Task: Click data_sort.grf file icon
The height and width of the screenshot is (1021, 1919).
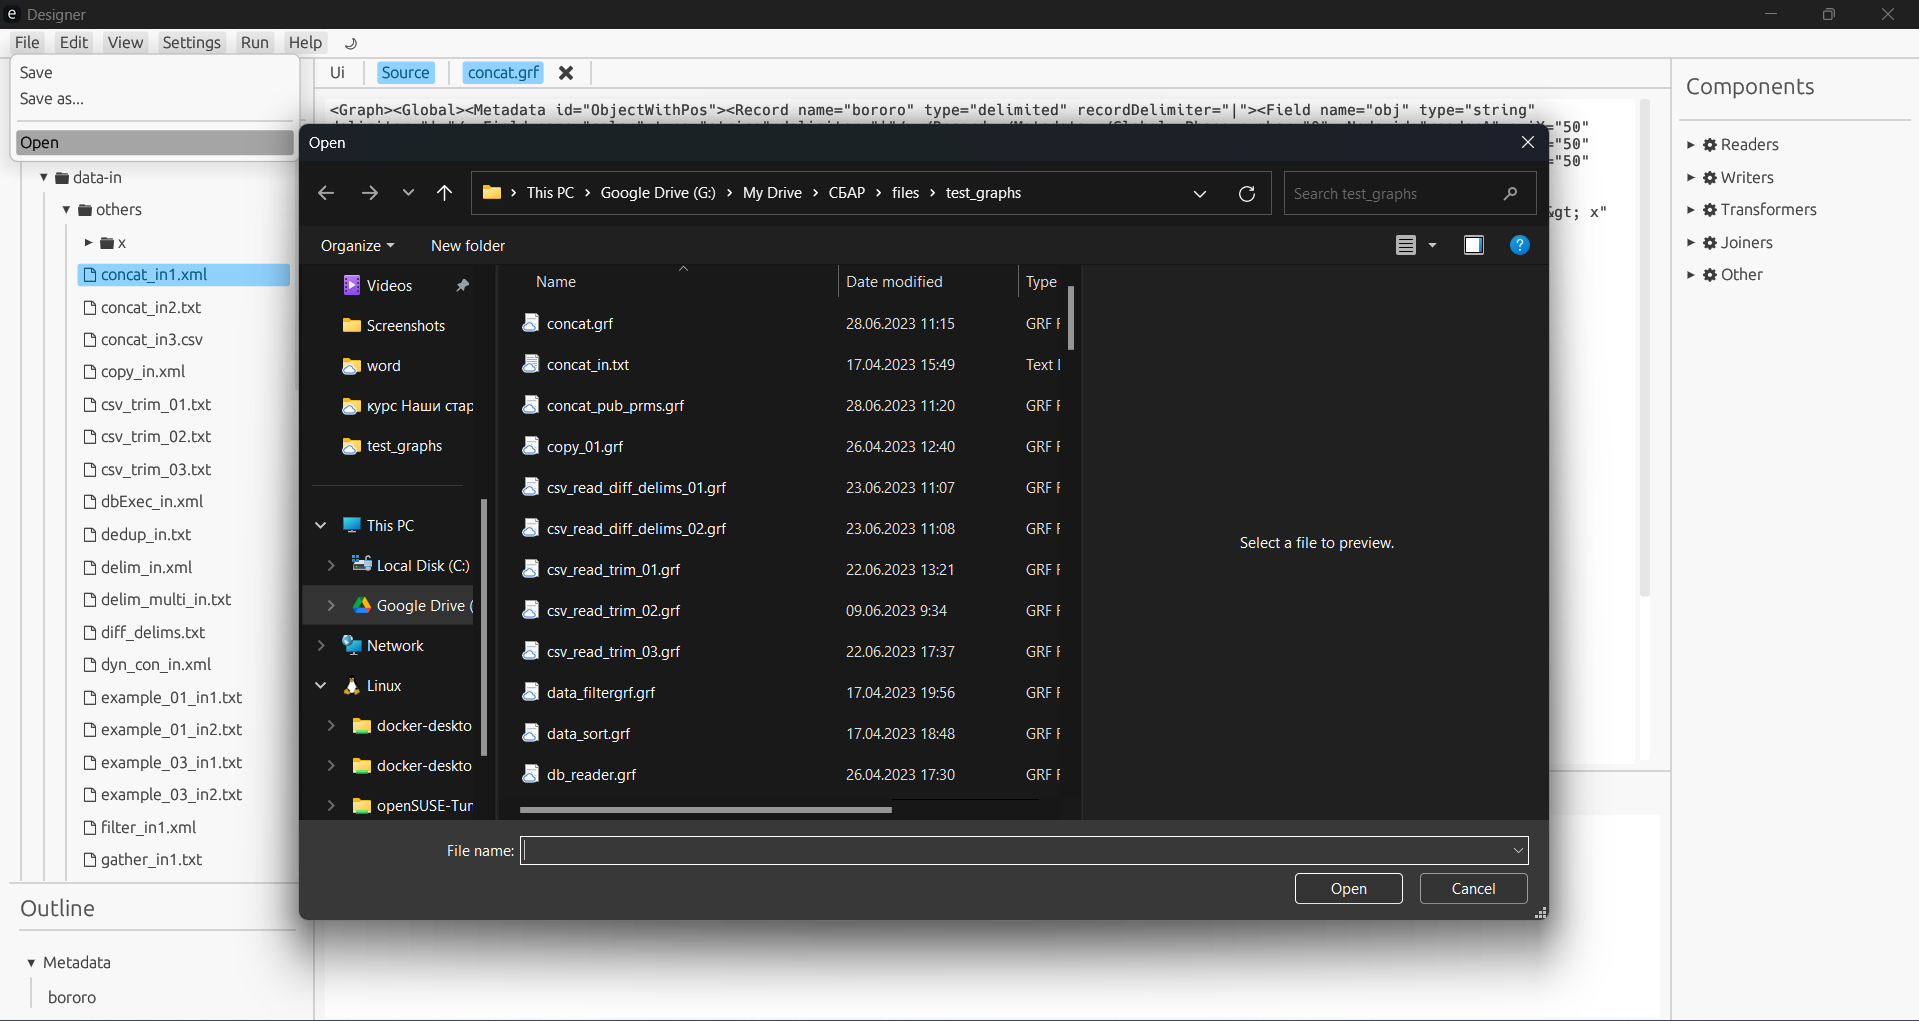Action: coord(531,733)
